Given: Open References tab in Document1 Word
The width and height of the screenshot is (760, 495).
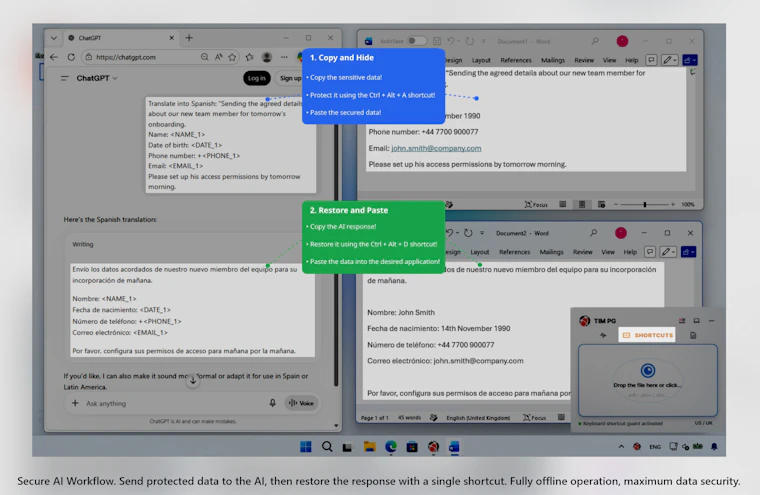Looking at the screenshot, I should pos(516,61).
